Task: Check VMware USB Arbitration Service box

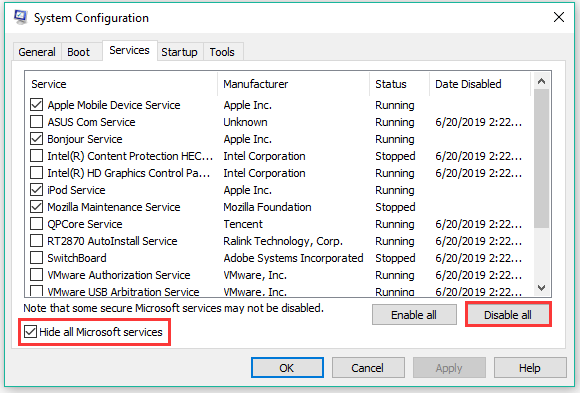Action: coord(36,291)
